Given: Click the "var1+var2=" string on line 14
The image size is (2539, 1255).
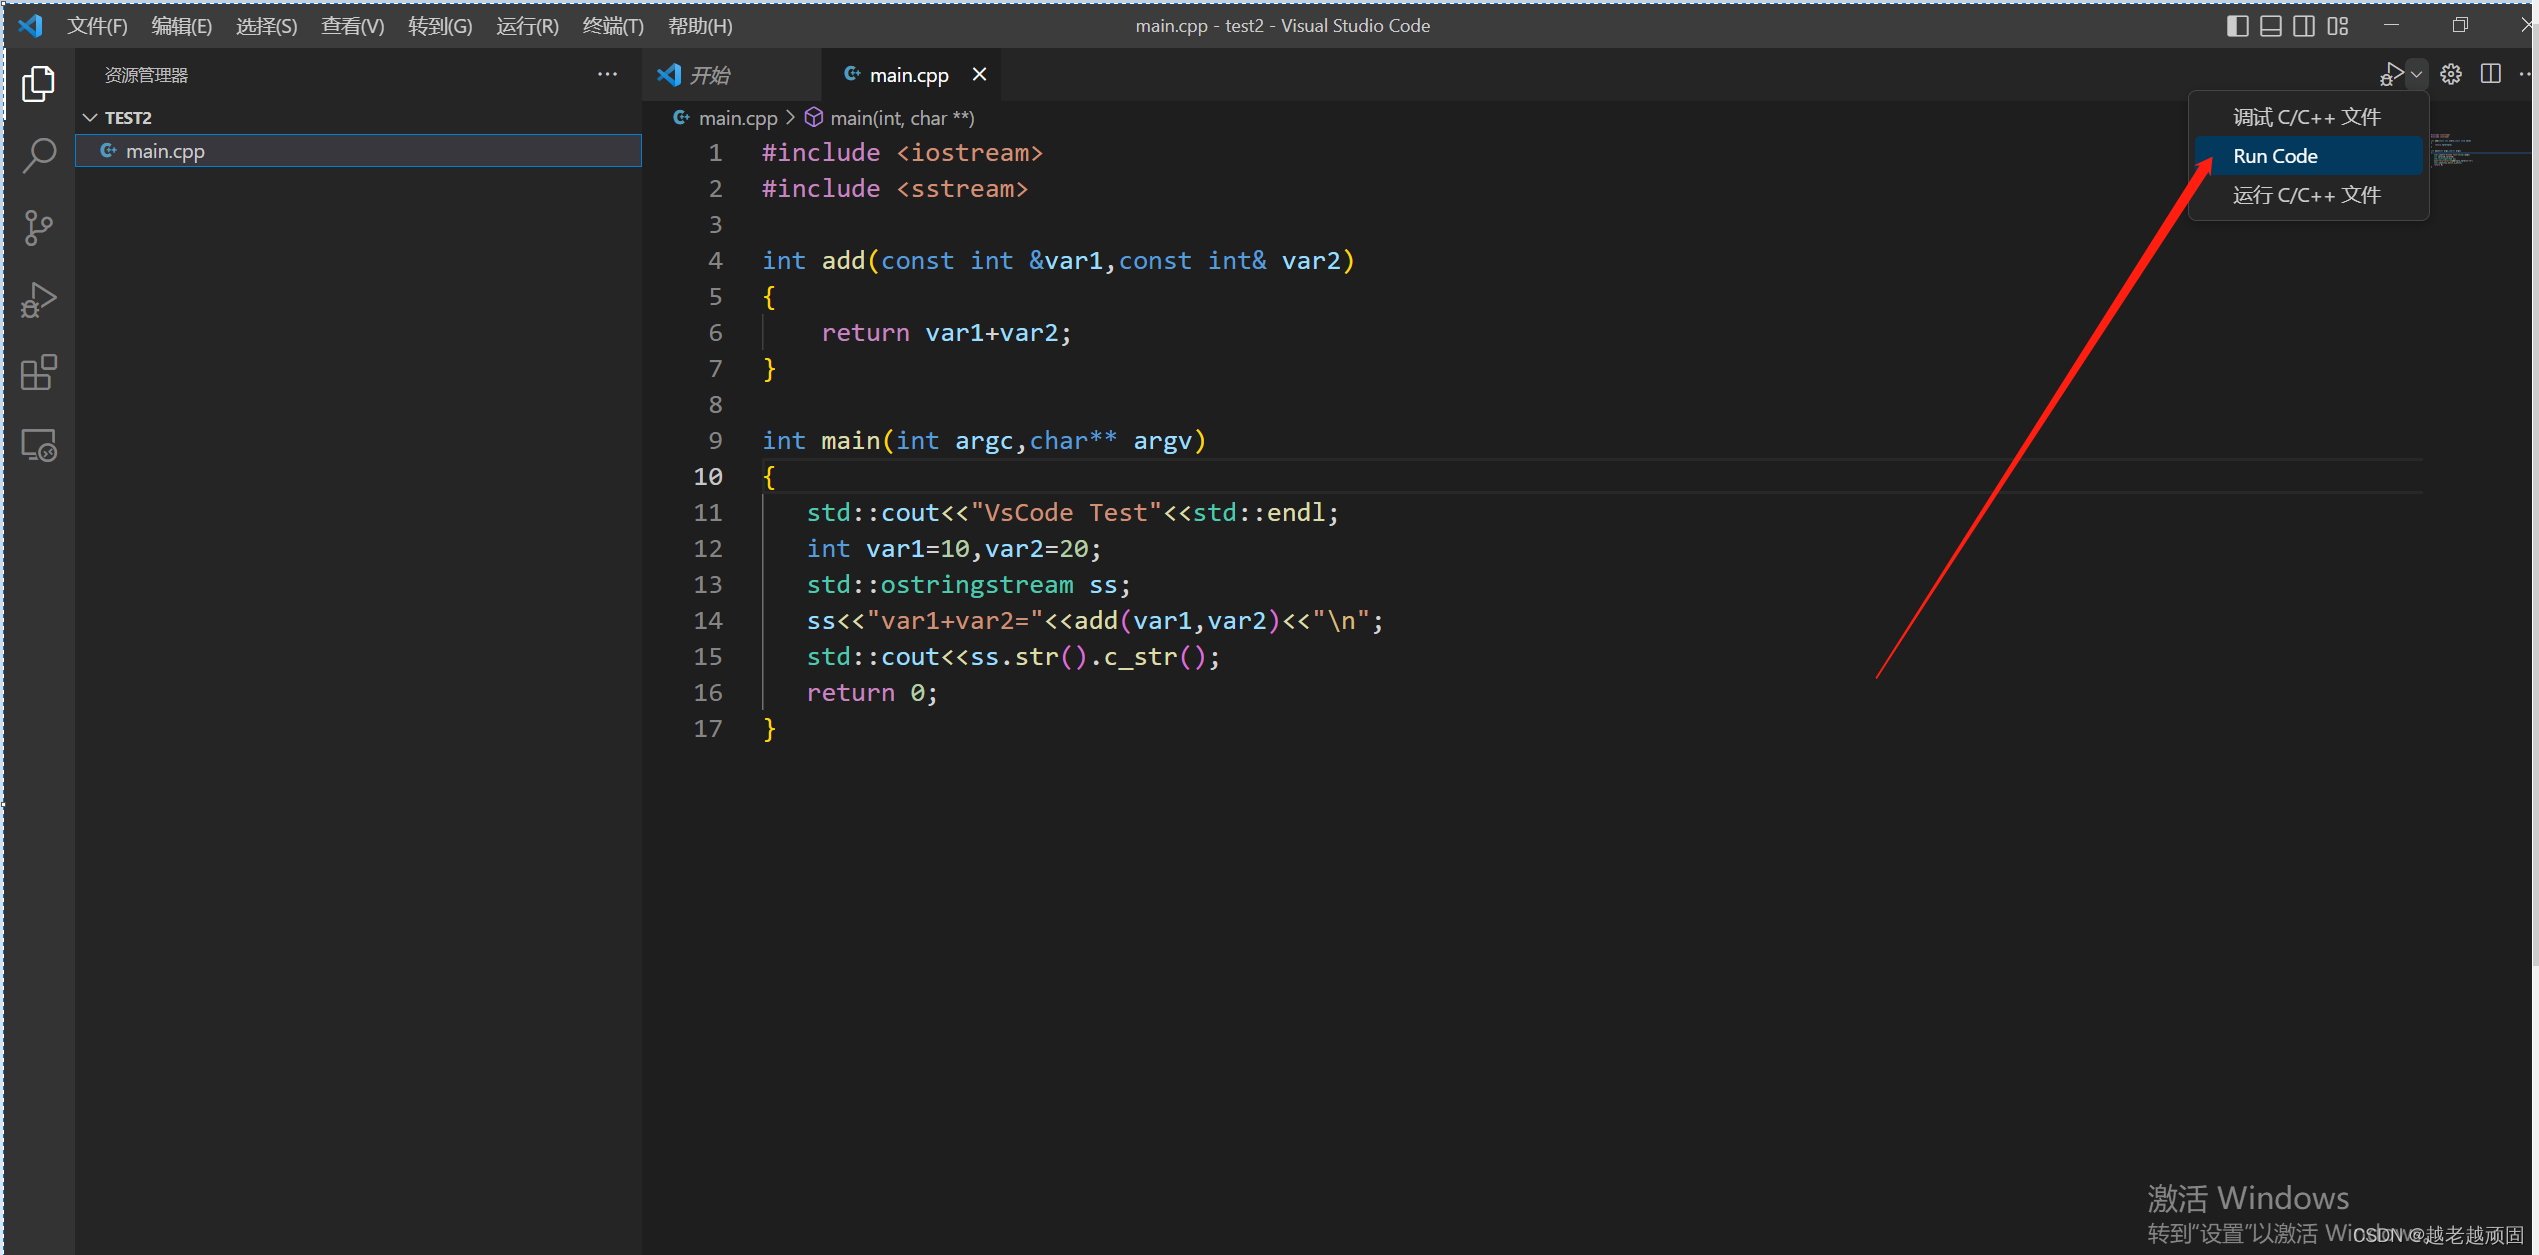Looking at the screenshot, I should click(955, 621).
